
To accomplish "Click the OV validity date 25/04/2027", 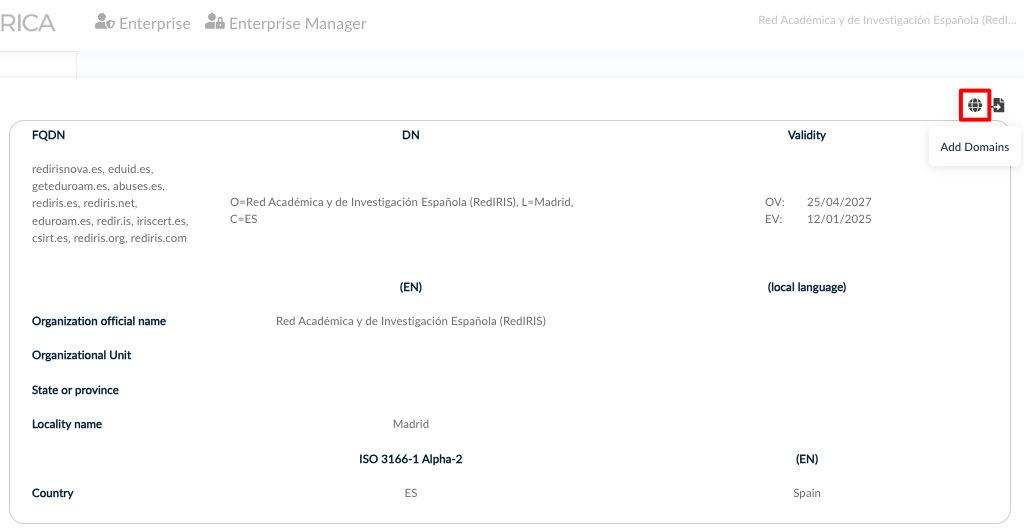I will pyautogui.click(x=839, y=202).
